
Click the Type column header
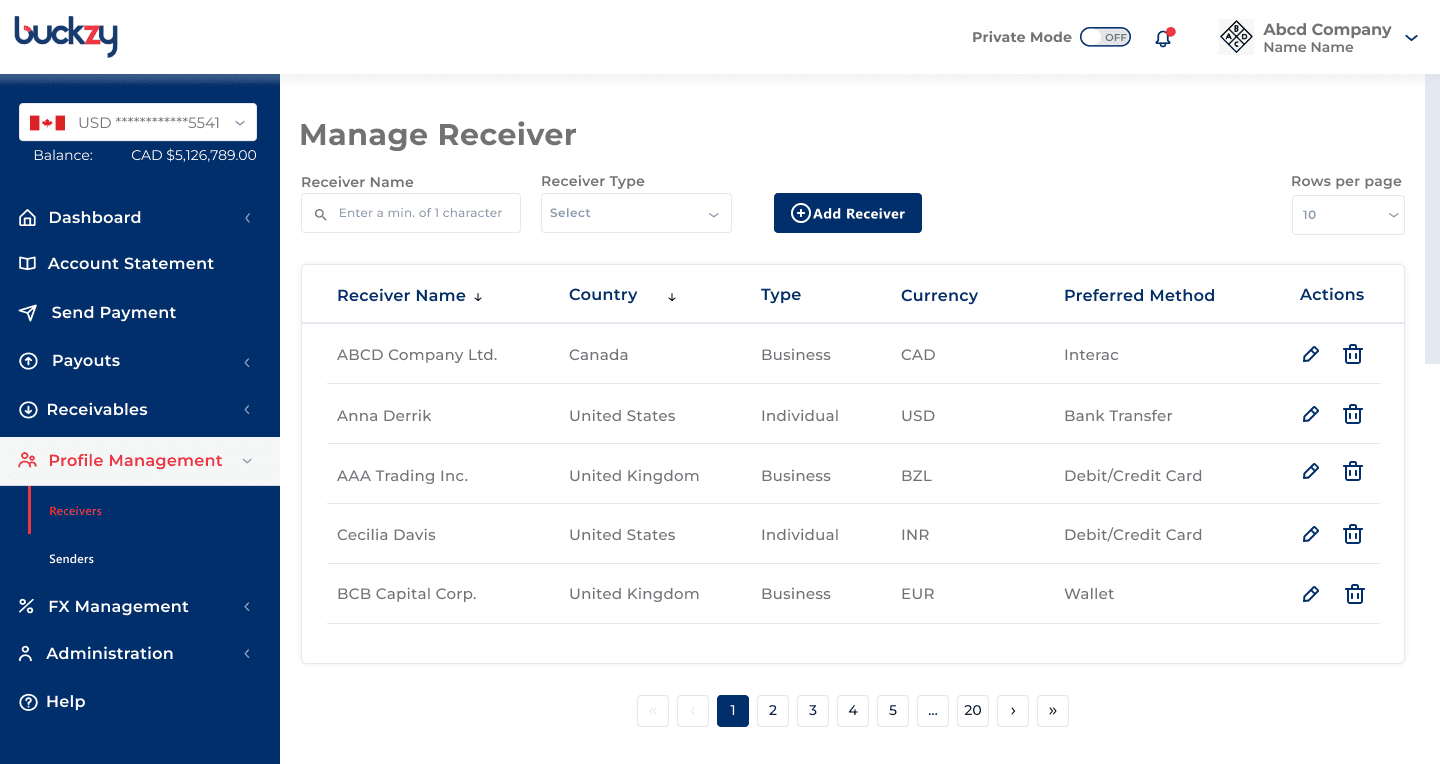781,295
